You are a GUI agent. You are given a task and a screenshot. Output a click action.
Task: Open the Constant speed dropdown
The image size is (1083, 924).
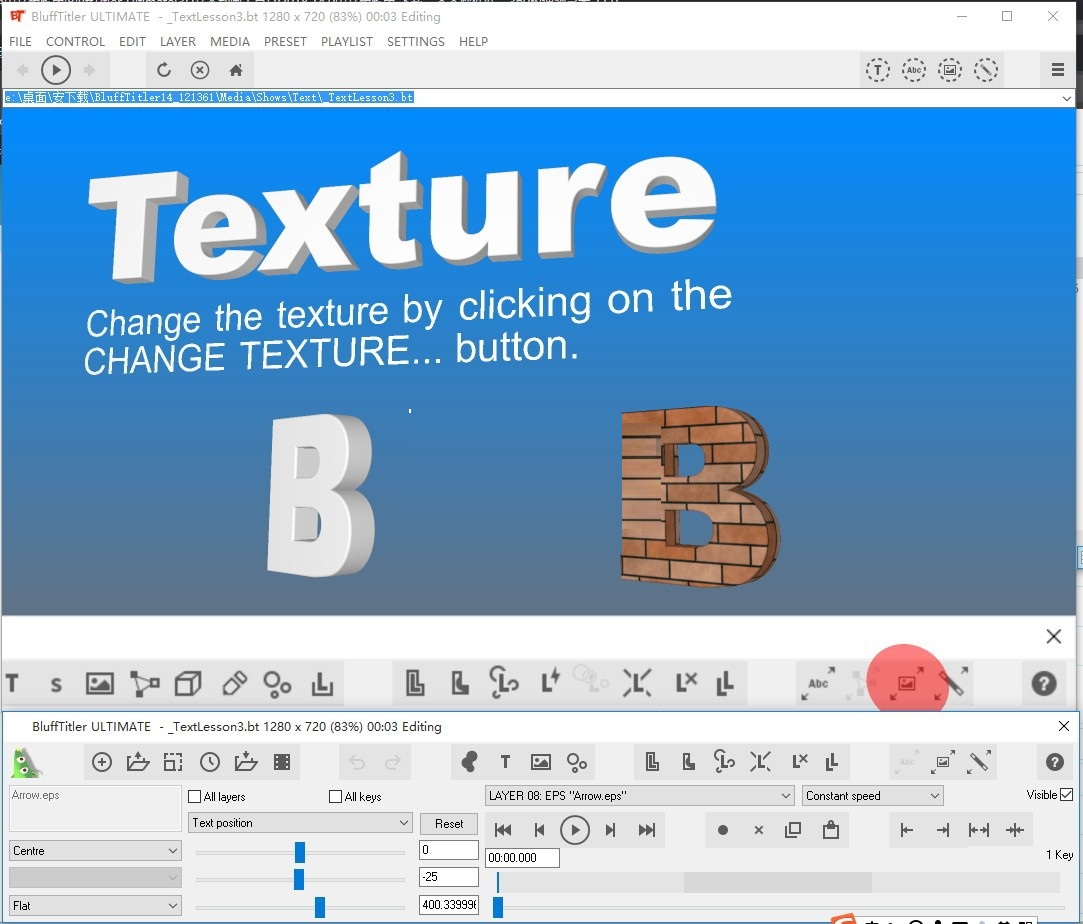coord(872,796)
